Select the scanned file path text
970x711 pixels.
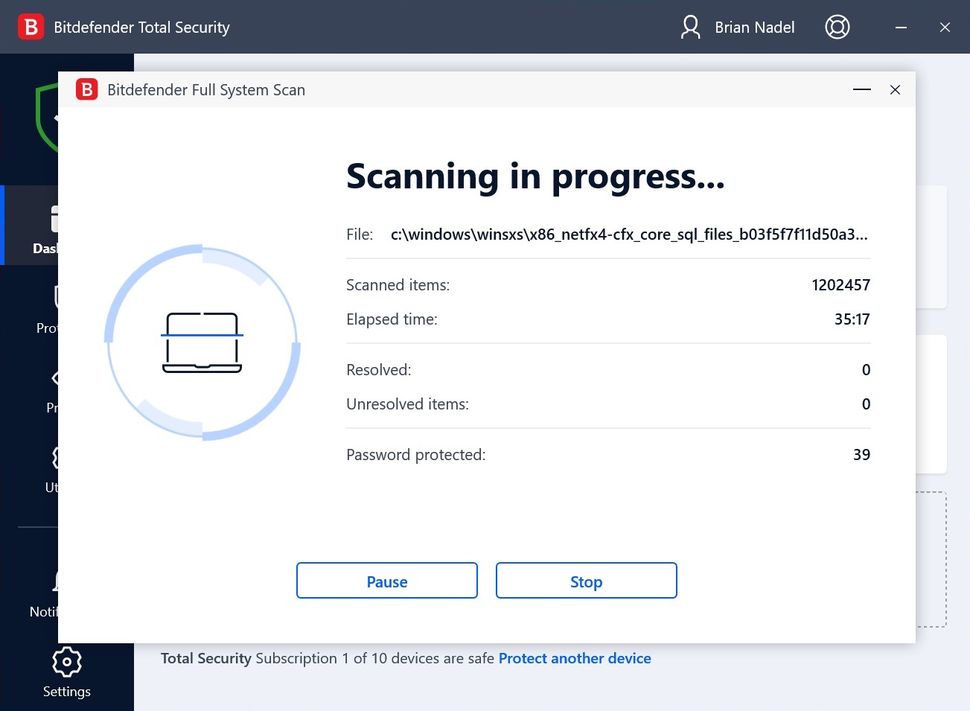coord(629,235)
